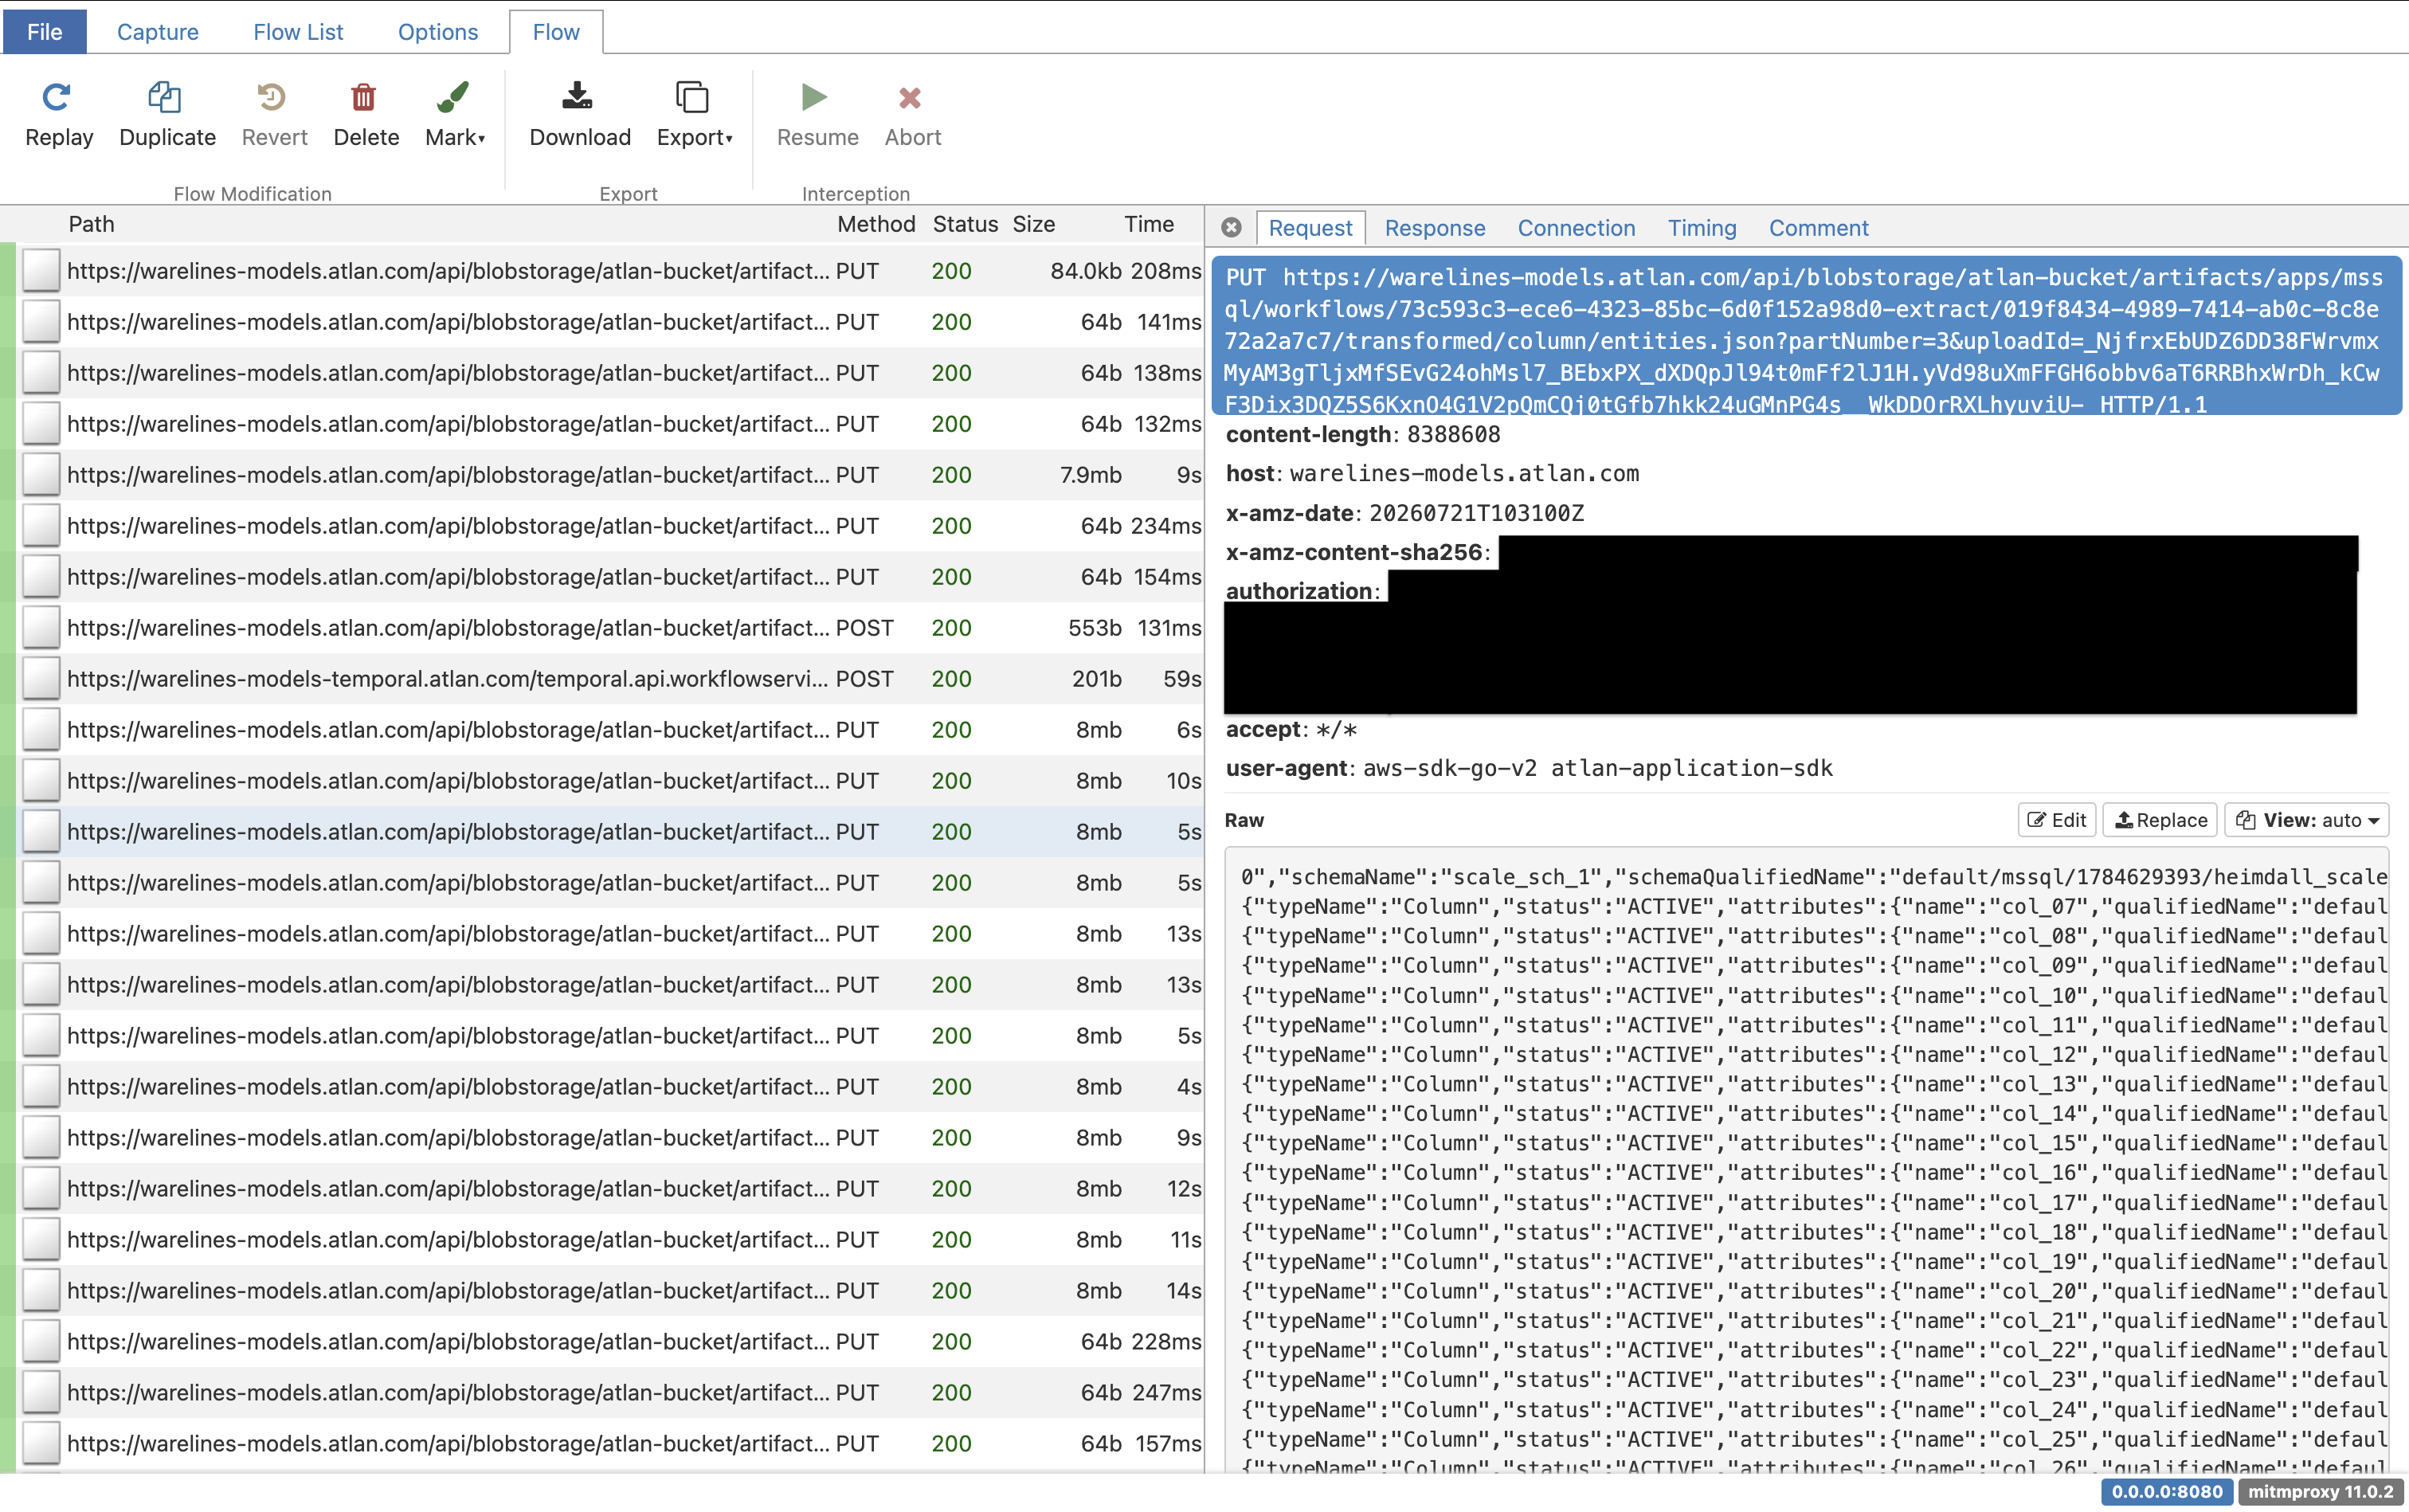The width and height of the screenshot is (2409, 1512).
Task: Click the content-length header value 8388608
Action: coord(1453,435)
